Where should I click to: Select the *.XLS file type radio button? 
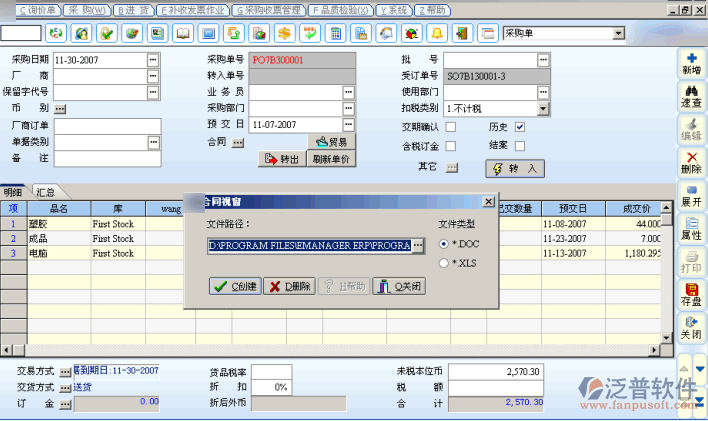(444, 262)
